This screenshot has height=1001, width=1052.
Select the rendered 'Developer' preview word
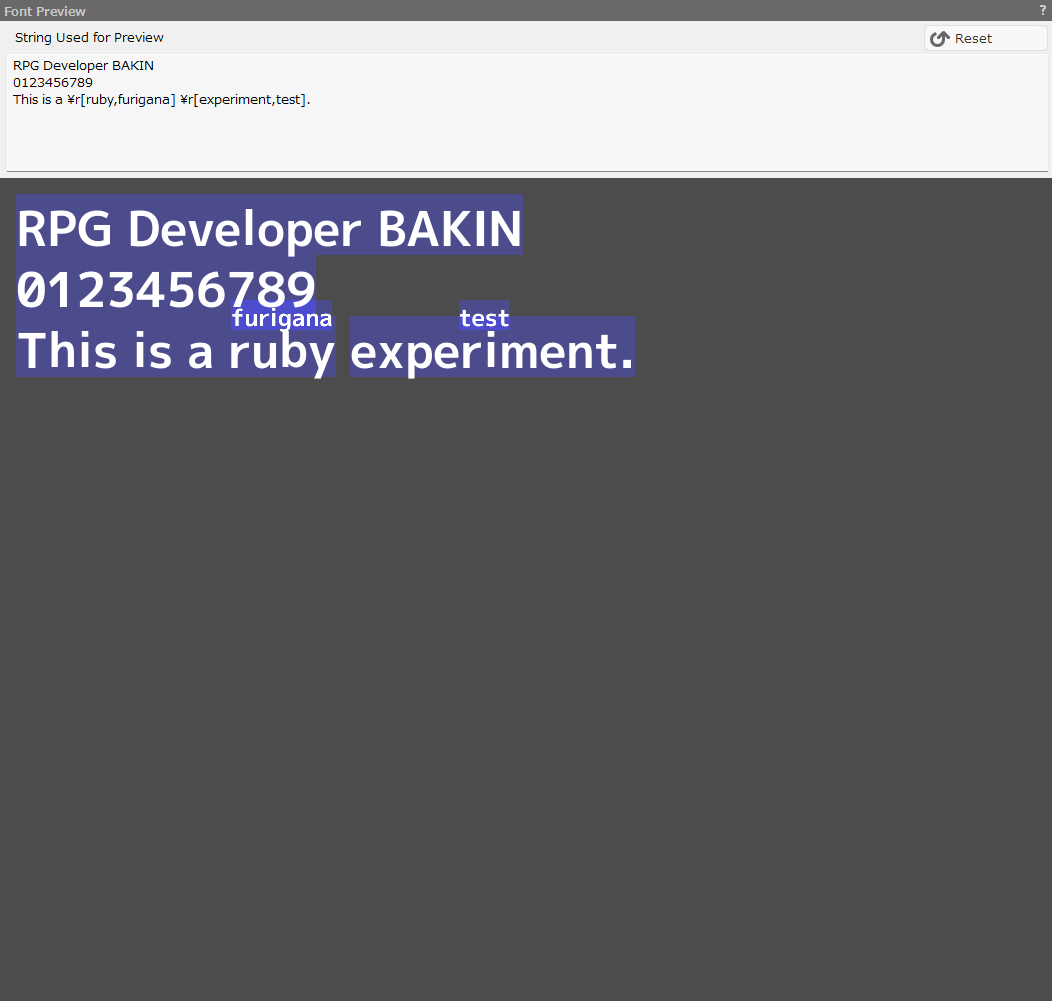click(x=244, y=229)
